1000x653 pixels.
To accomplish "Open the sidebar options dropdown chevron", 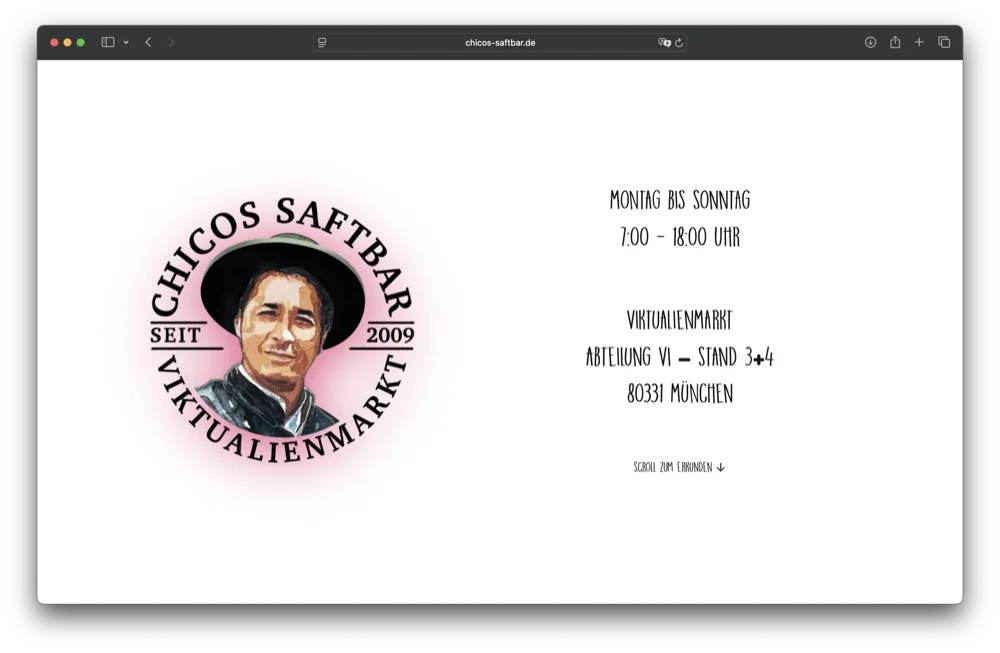I will click(x=126, y=43).
